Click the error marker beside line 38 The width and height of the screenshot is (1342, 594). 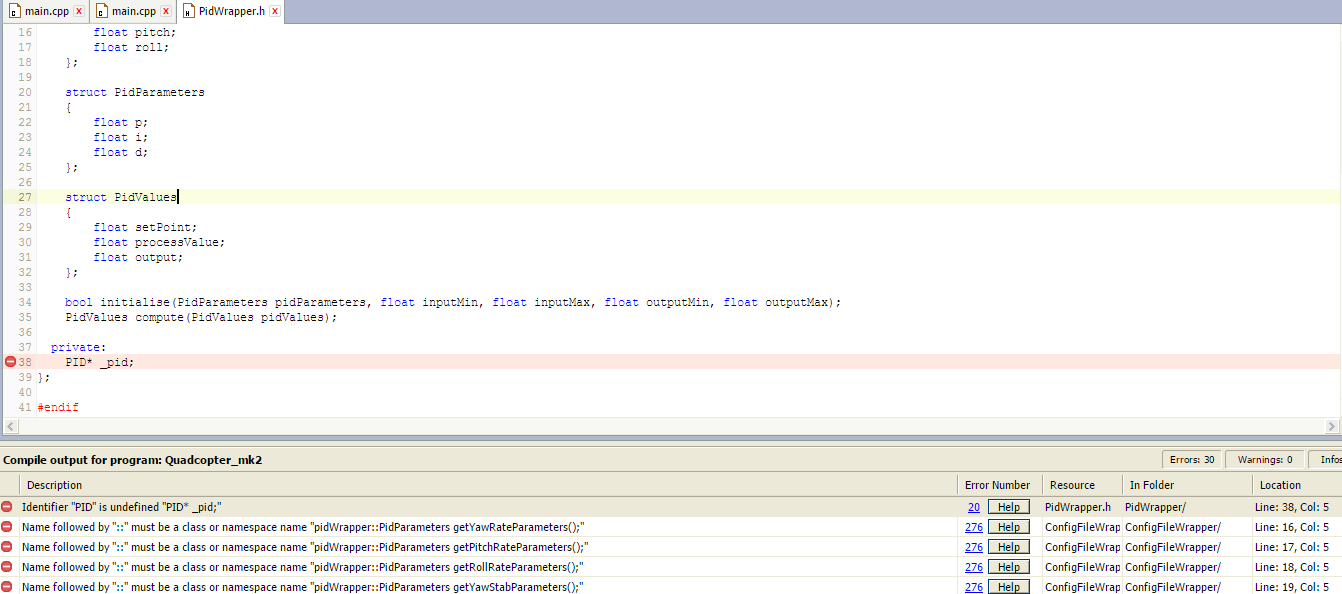pos(10,362)
